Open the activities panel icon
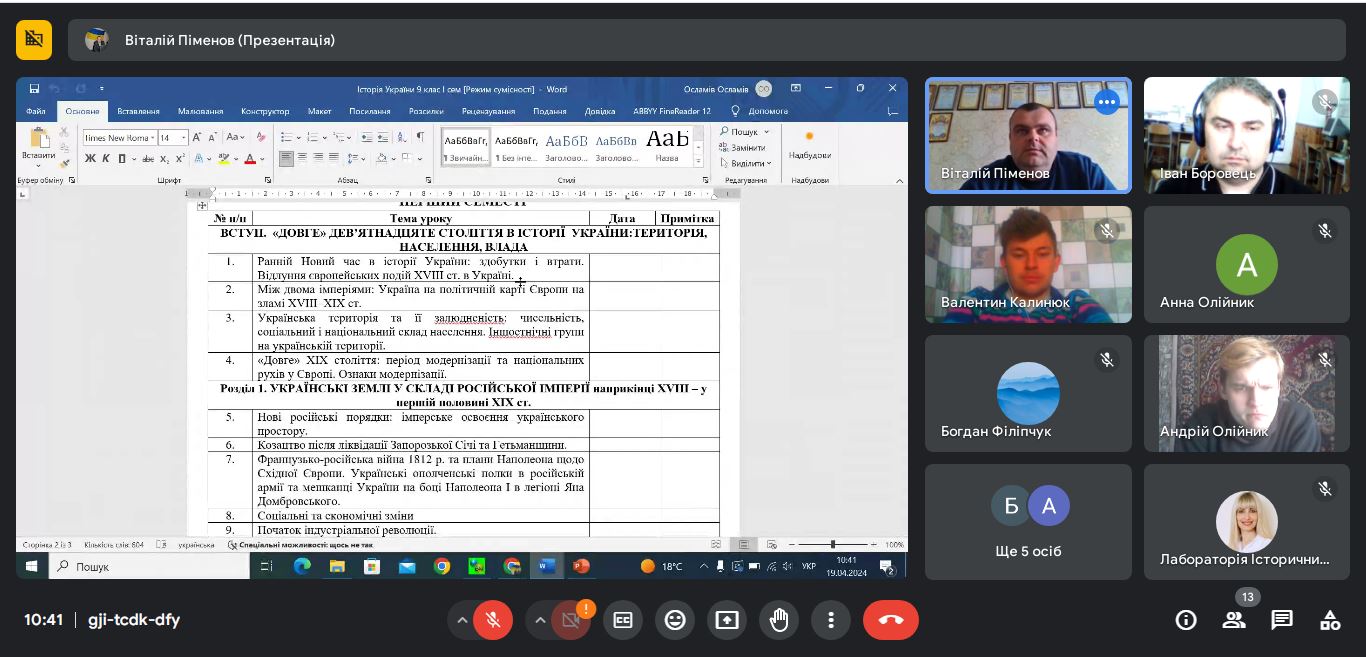The height and width of the screenshot is (657, 1366). point(1330,620)
